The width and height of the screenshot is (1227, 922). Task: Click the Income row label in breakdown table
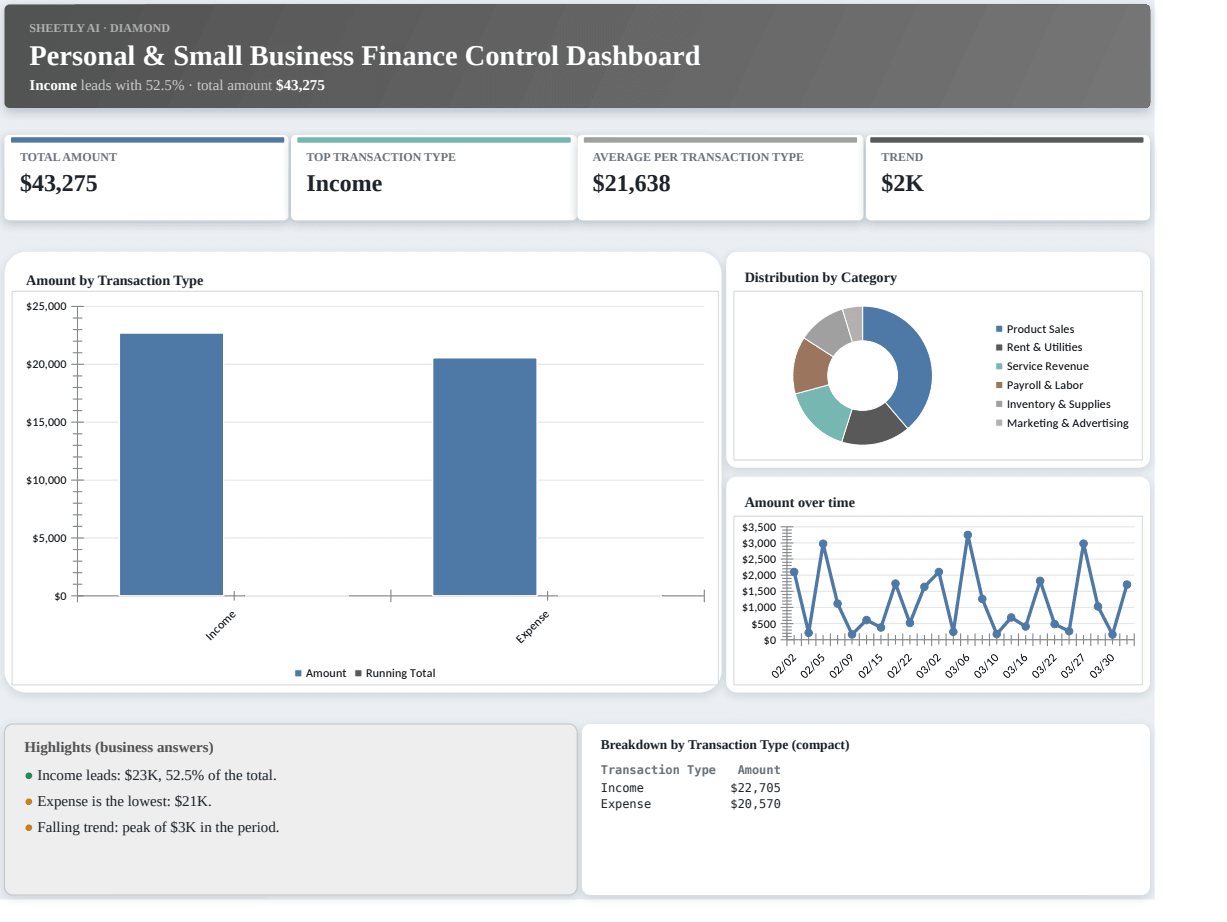622,788
